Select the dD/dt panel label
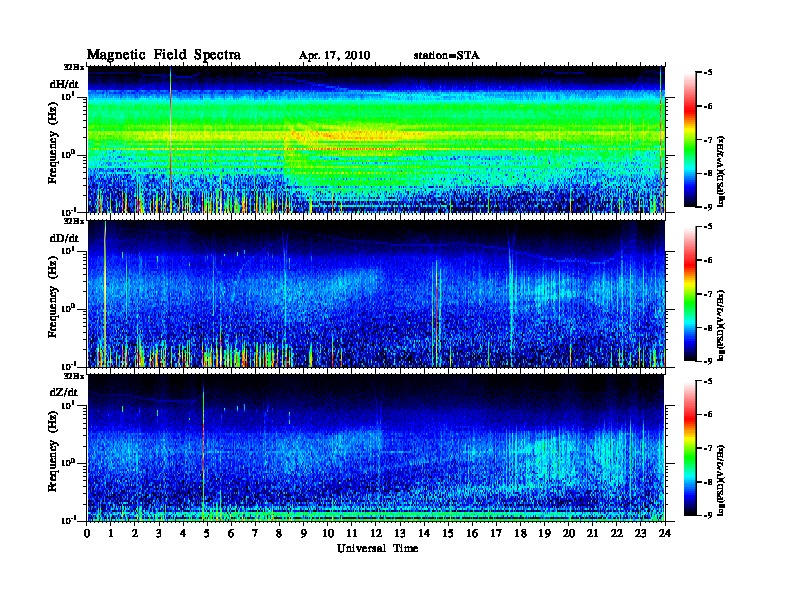 (x=64, y=238)
